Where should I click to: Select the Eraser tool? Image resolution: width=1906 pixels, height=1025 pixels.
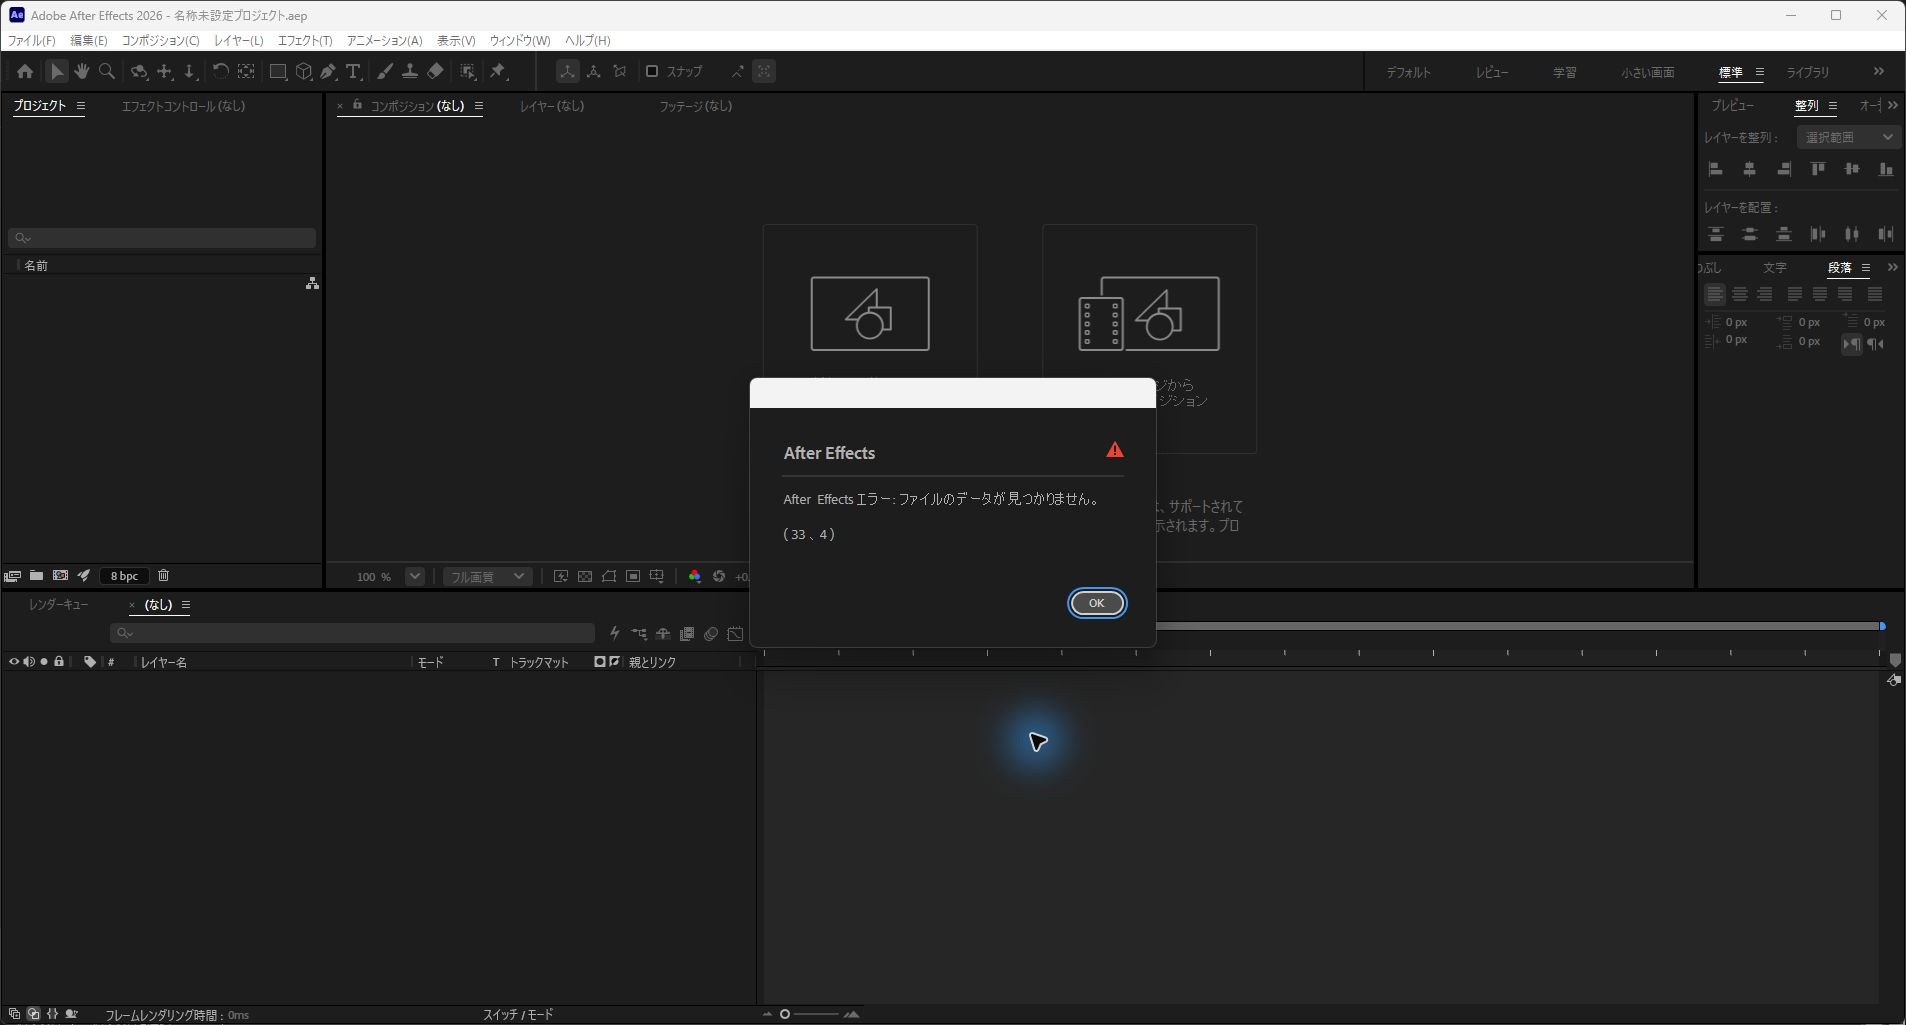coord(435,71)
